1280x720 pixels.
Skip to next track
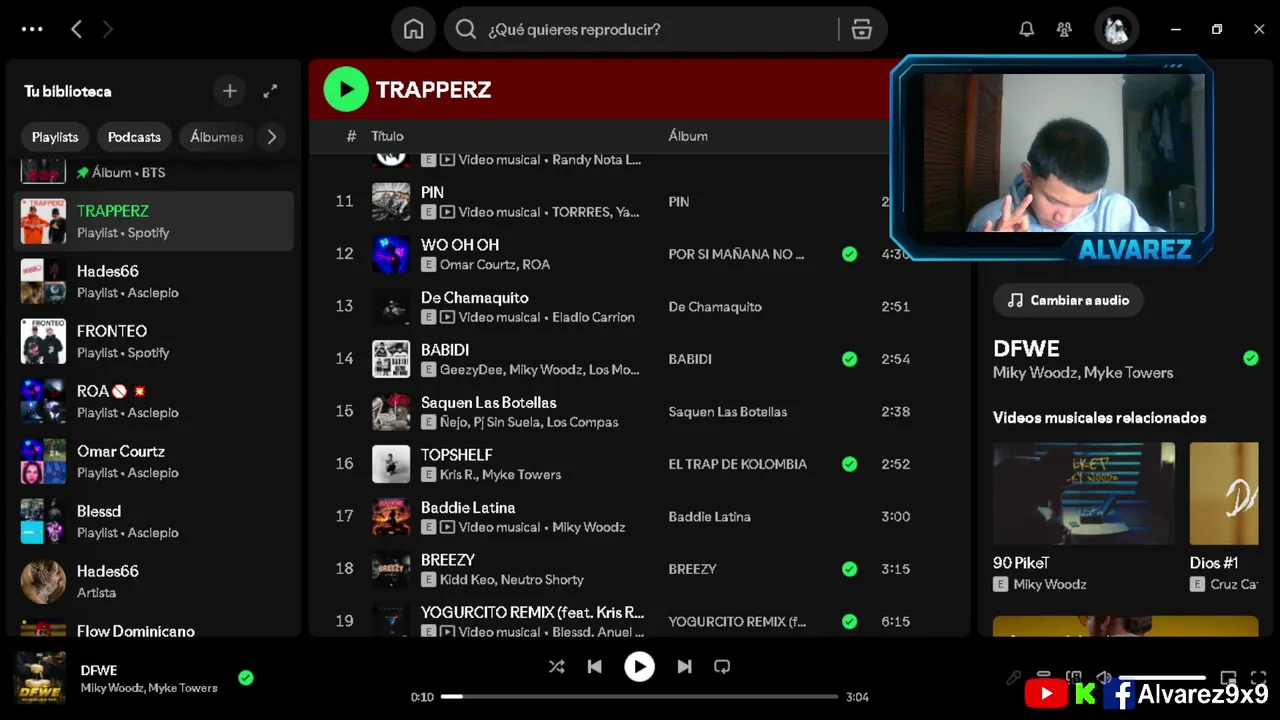coord(684,666)
